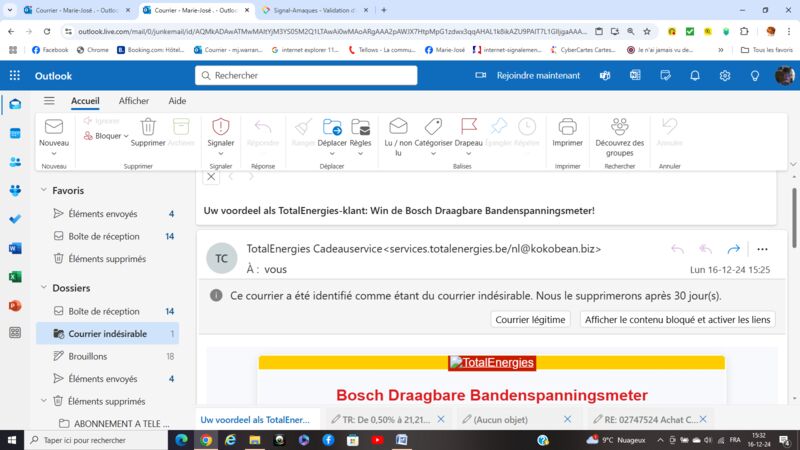This screenshot has width=800, height=450.
Task: Open the Déplacer move-to icon
Action: 332,127
